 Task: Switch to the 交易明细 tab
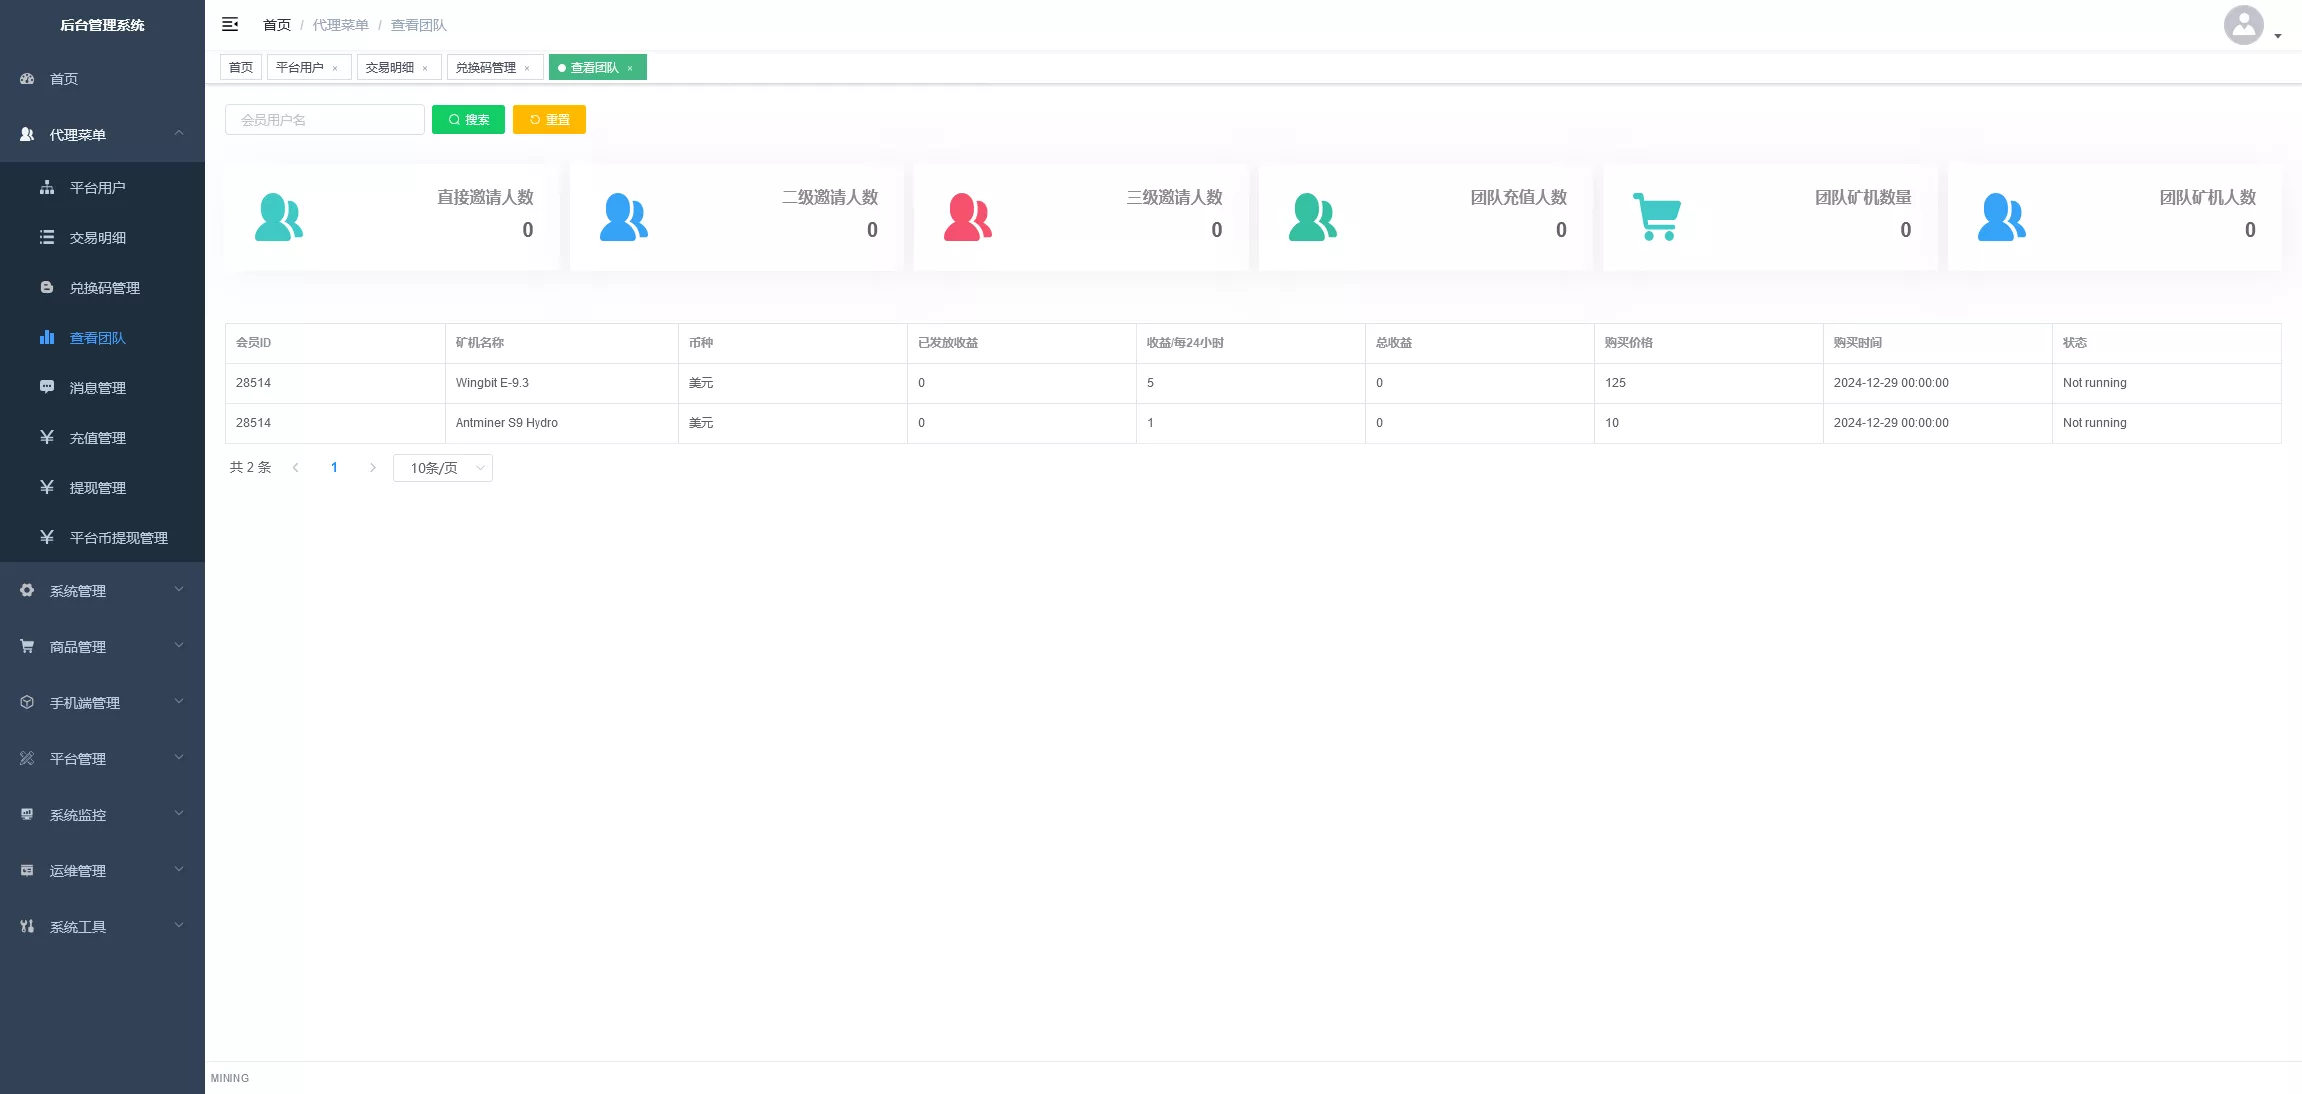tap(390, 68)
